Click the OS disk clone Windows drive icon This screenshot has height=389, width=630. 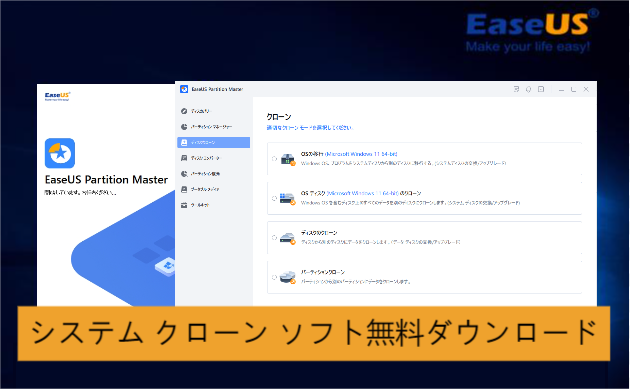tap(288, 199)
